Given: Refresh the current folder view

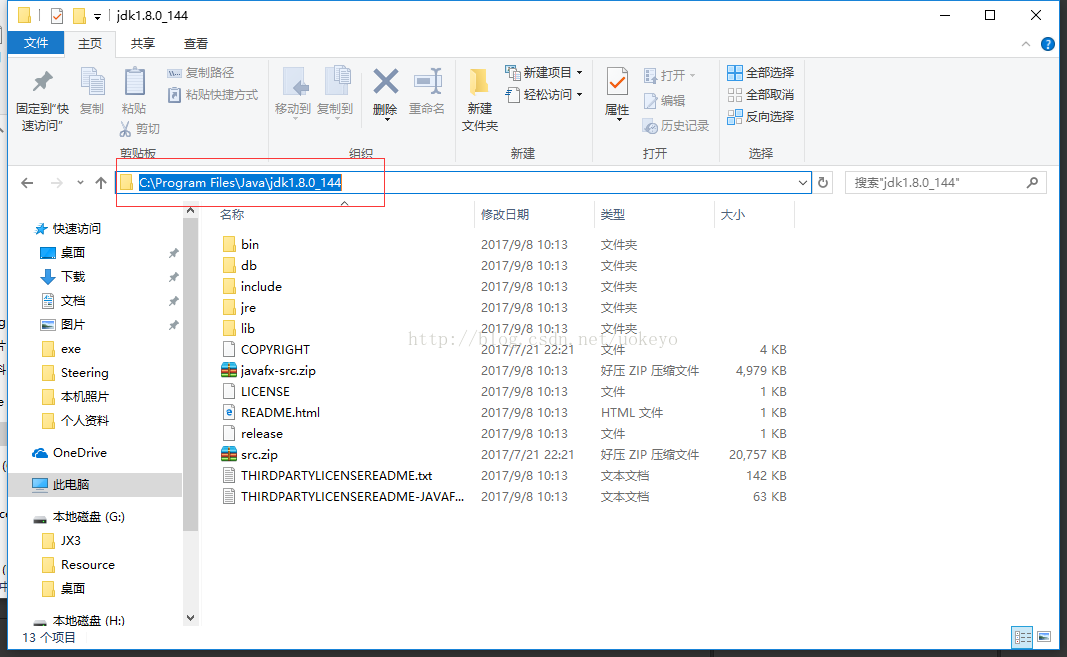Looking at the screenshot, I should point(823,182).
